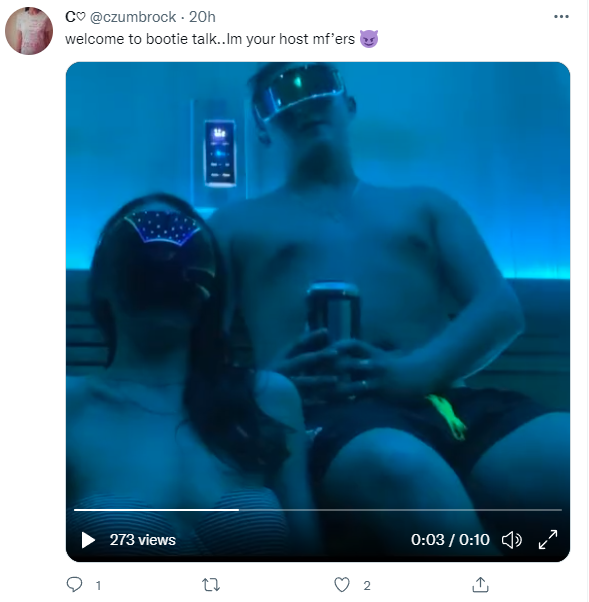
Task: Click the reply count number 1
Action: click(x=98, y=585)
